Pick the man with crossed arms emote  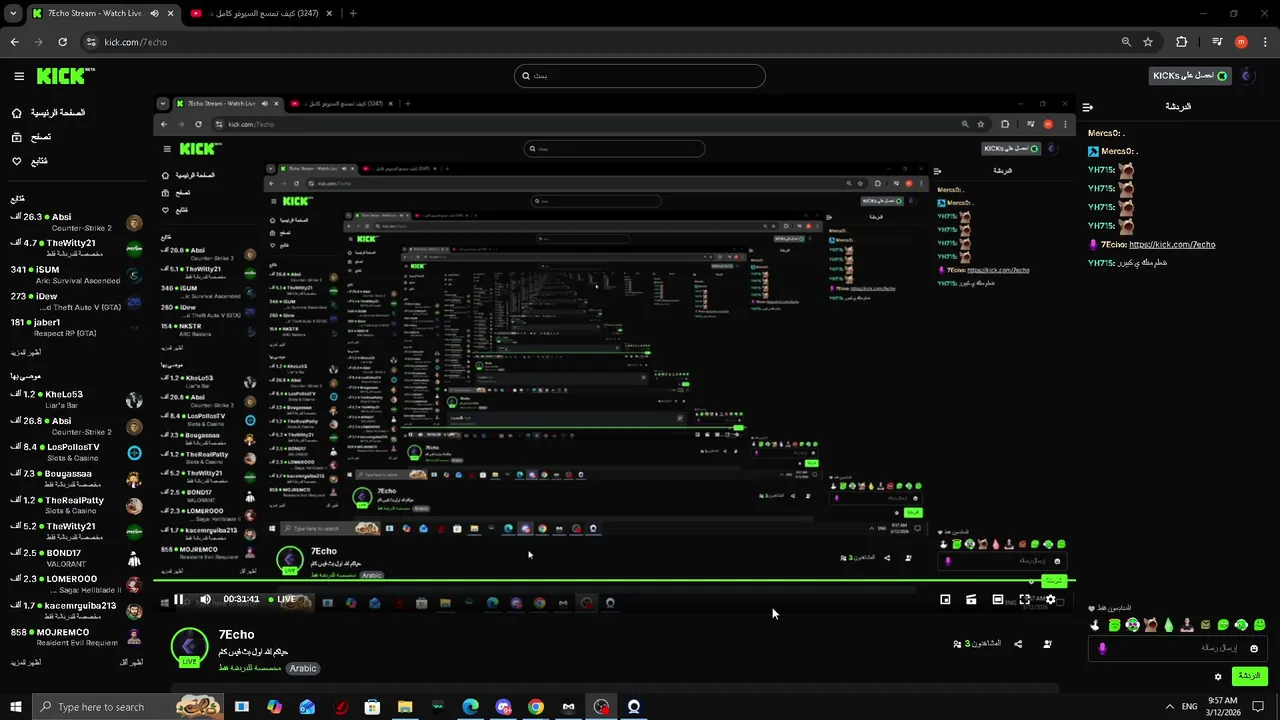[x=1186, y=625]
